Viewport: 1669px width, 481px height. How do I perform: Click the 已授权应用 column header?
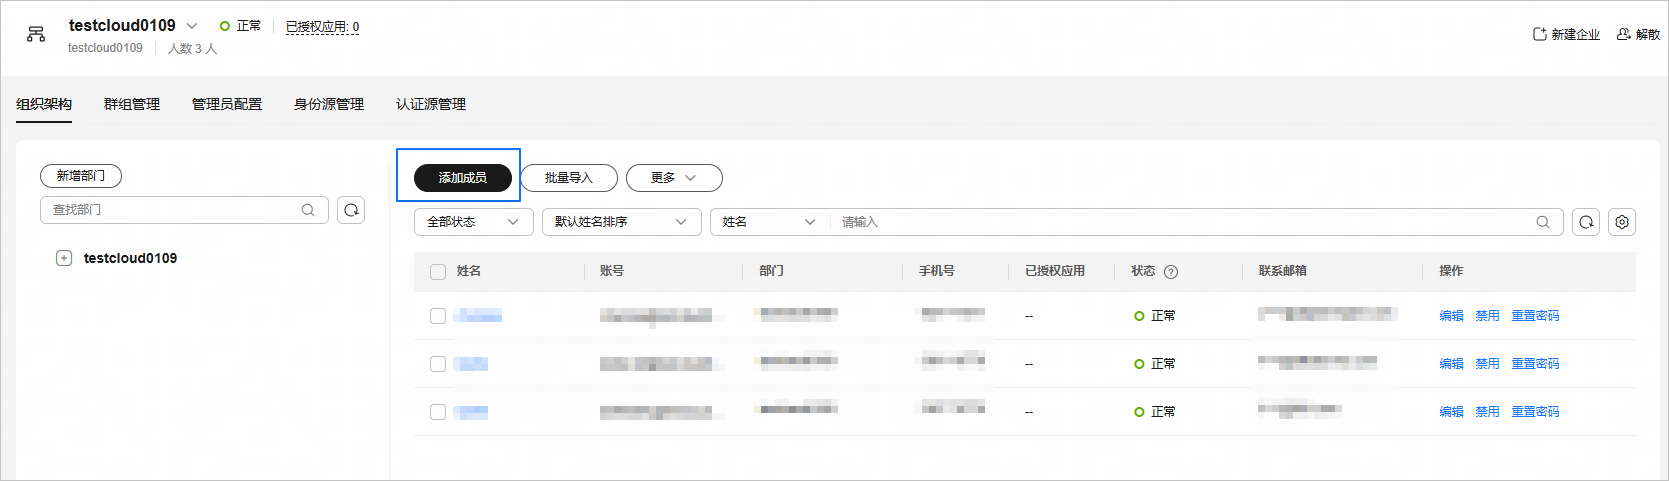pyautogui.click(x=1055, y=271)
